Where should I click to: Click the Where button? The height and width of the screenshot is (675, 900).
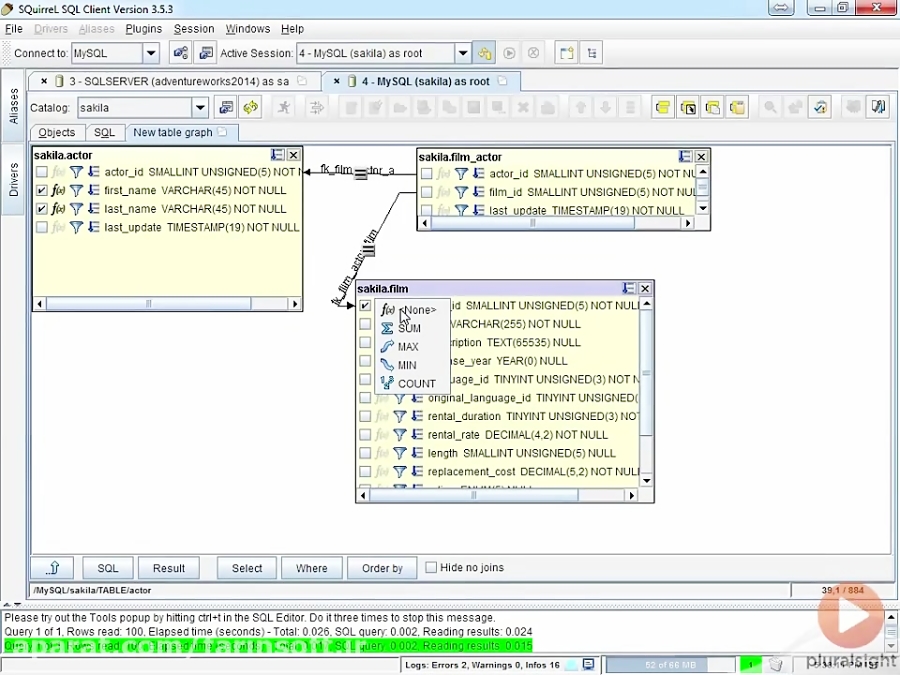click(x=312, y=568)
